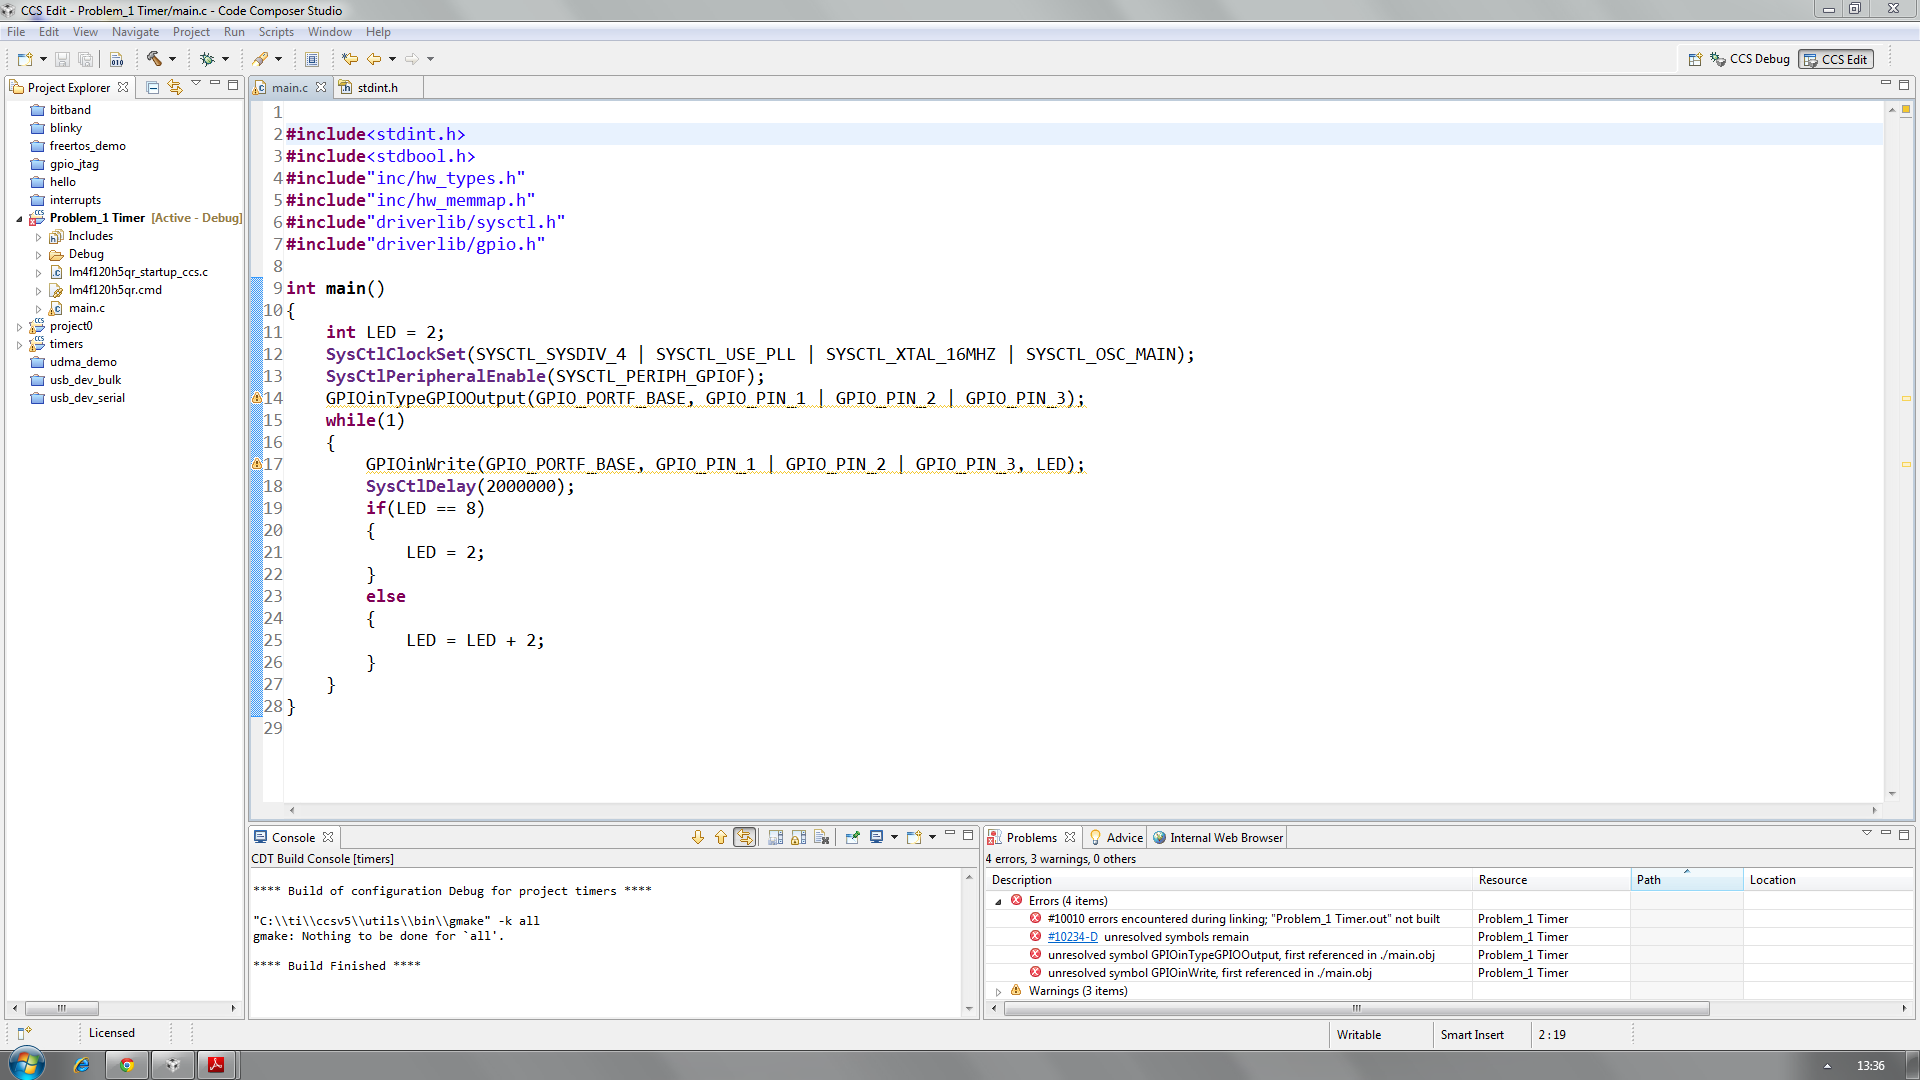Expand the Warnings (3 items) group
The image size is (1920, 1080).
point(998,991)
